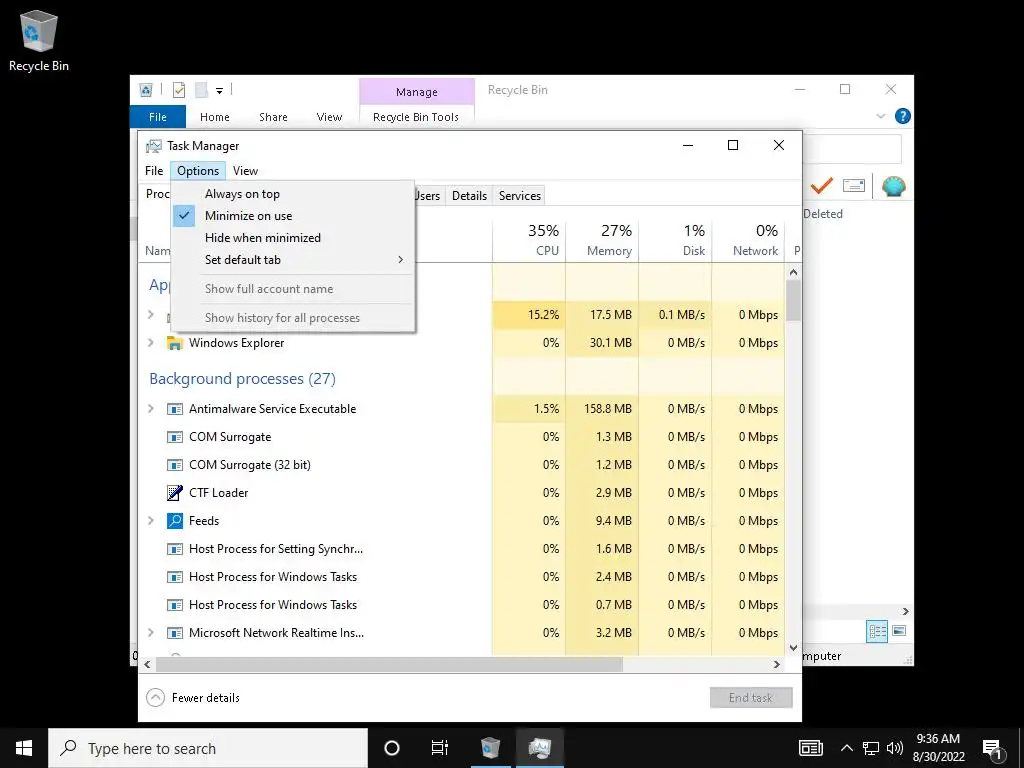Viewport: 1024px width, 768px height.
Task: Close the Options menu via Options
Action: (x=198, y=170)
